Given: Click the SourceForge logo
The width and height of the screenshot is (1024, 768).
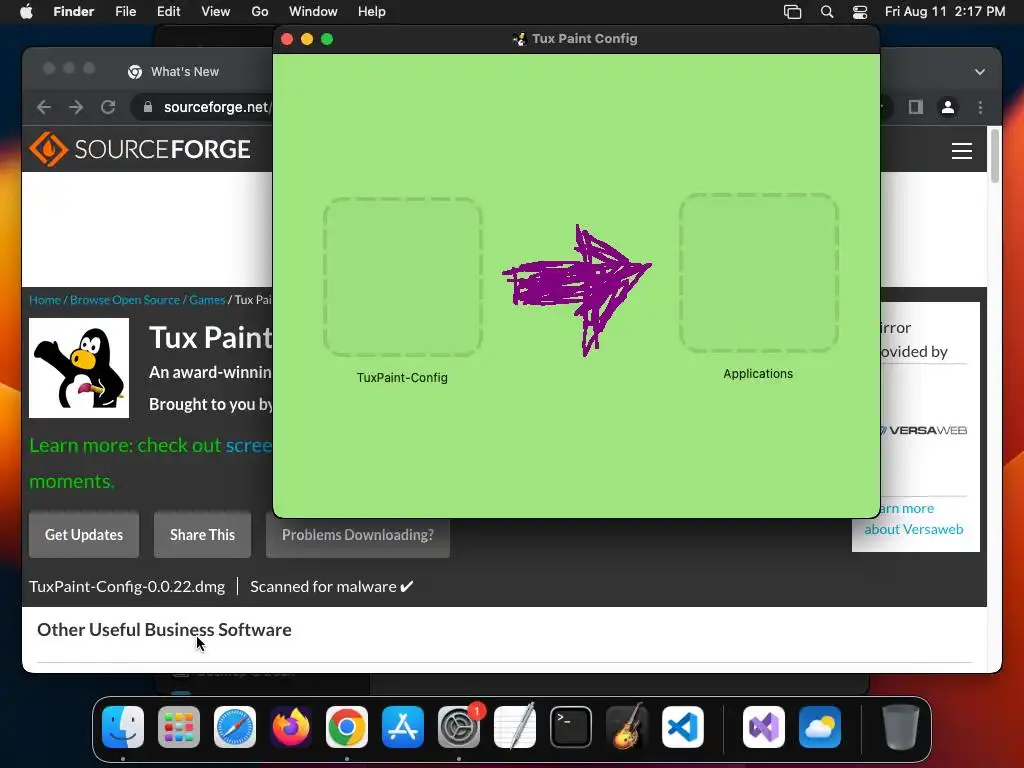Looking at the screenshot, I should (140, 149).
